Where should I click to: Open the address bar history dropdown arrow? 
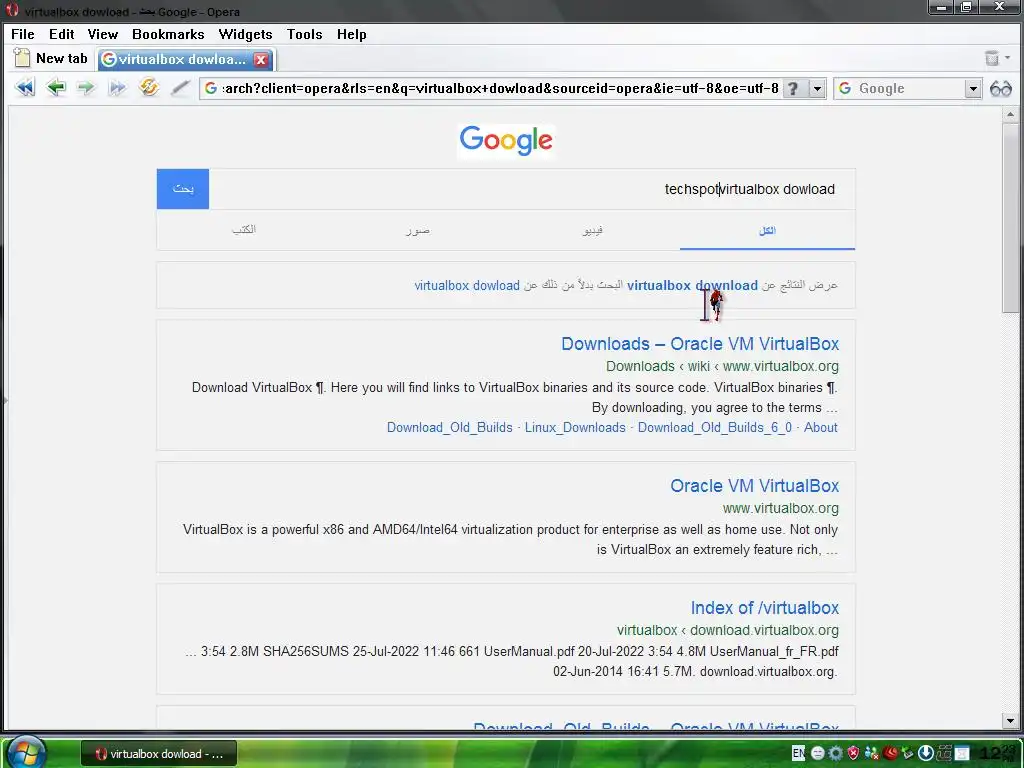click(x=817, y=88)
